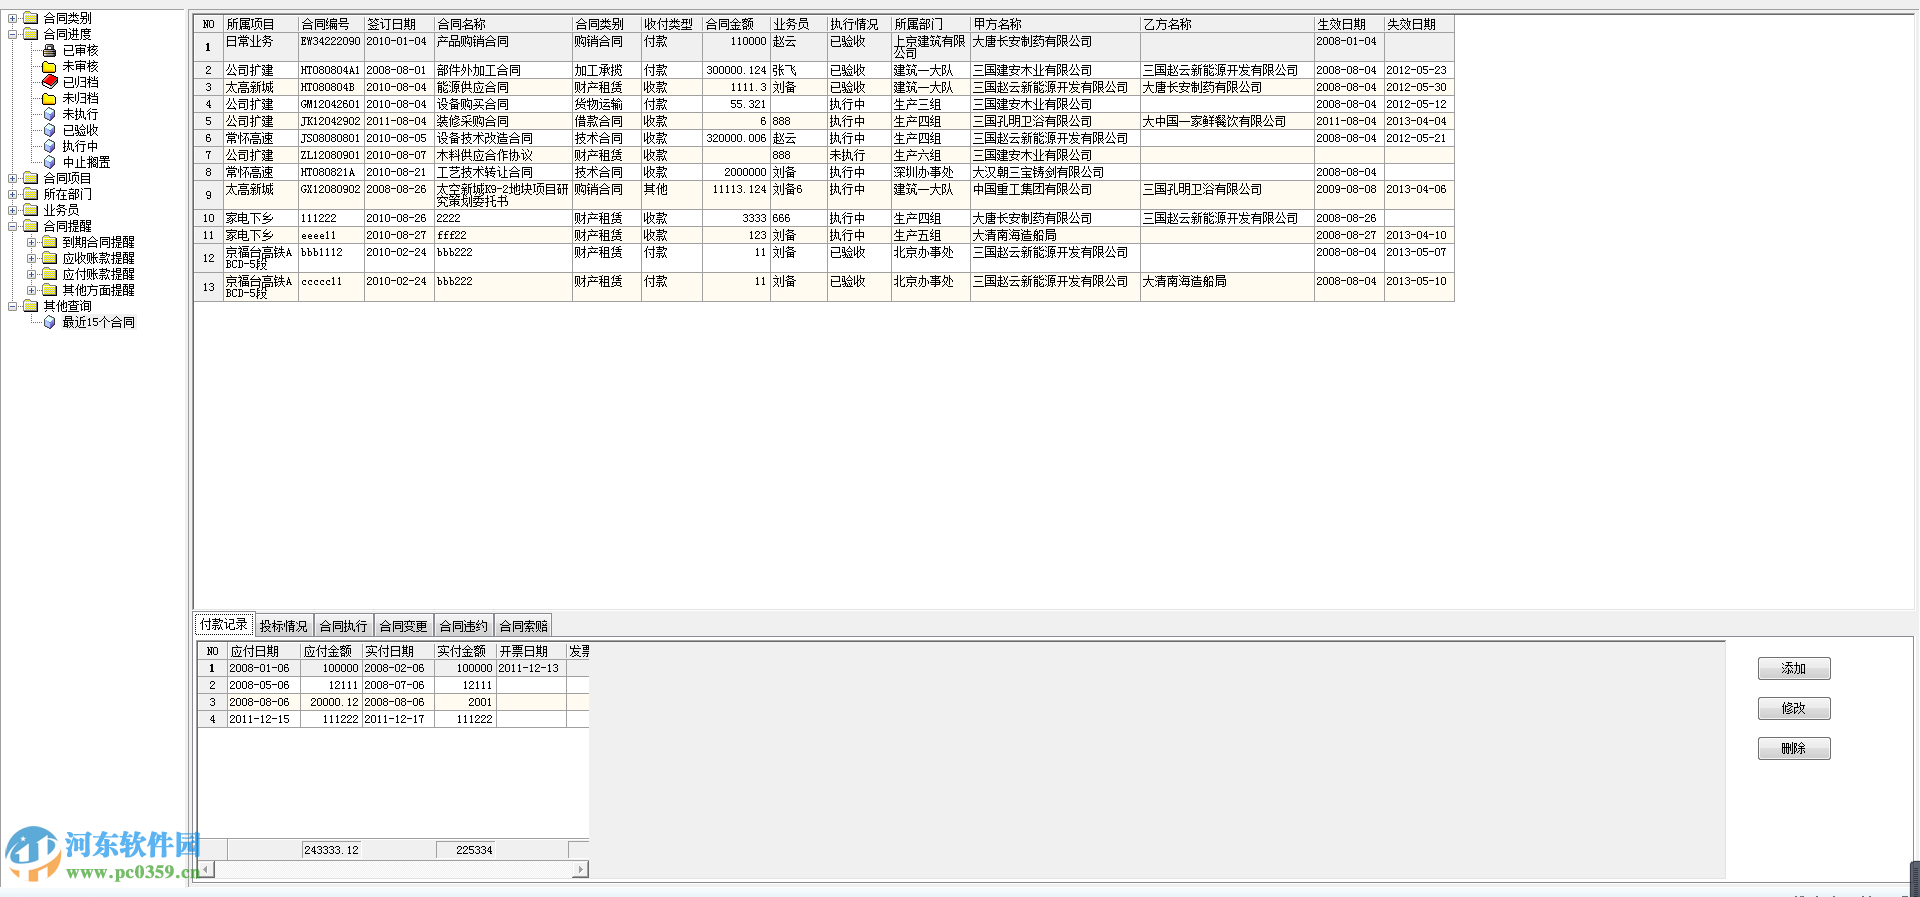Click the folder icon beside 合同进度
Screen dimensions: 1920x897
(x=30, y=34)
